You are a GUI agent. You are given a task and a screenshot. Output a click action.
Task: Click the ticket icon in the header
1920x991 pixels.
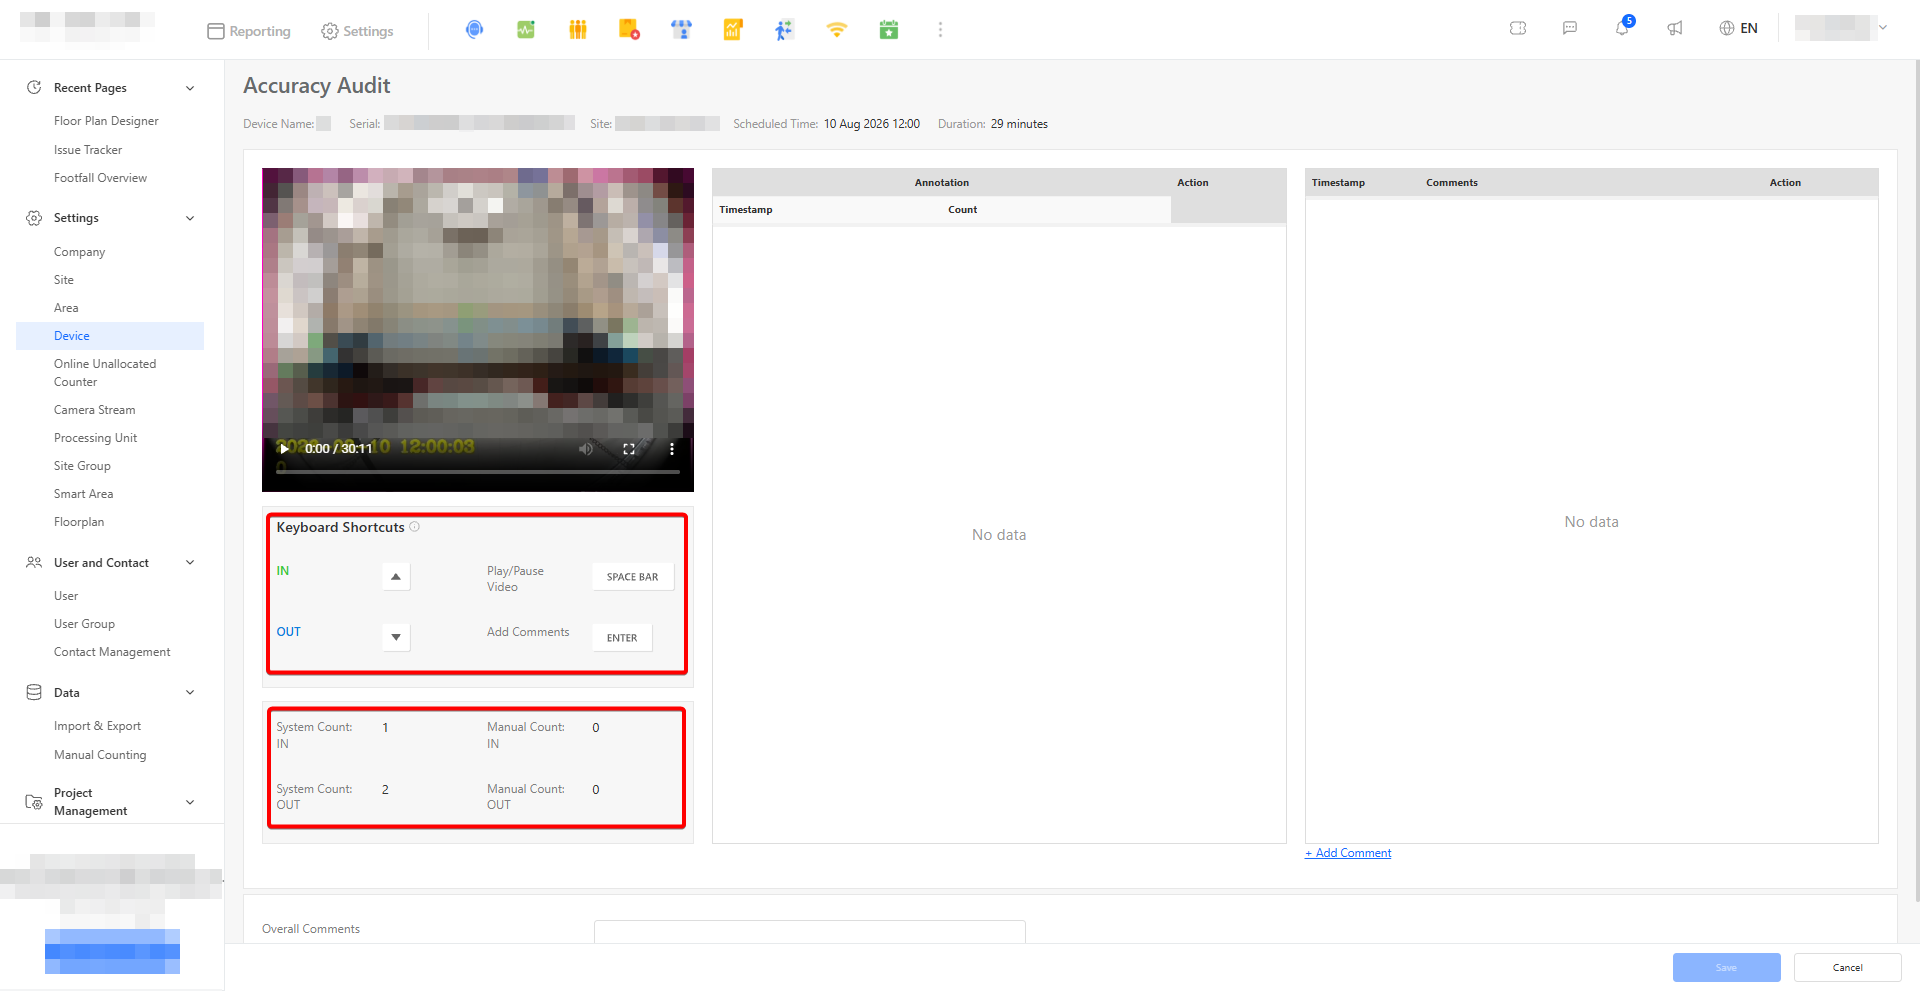pyautogui.click(x=1518, y=28)
